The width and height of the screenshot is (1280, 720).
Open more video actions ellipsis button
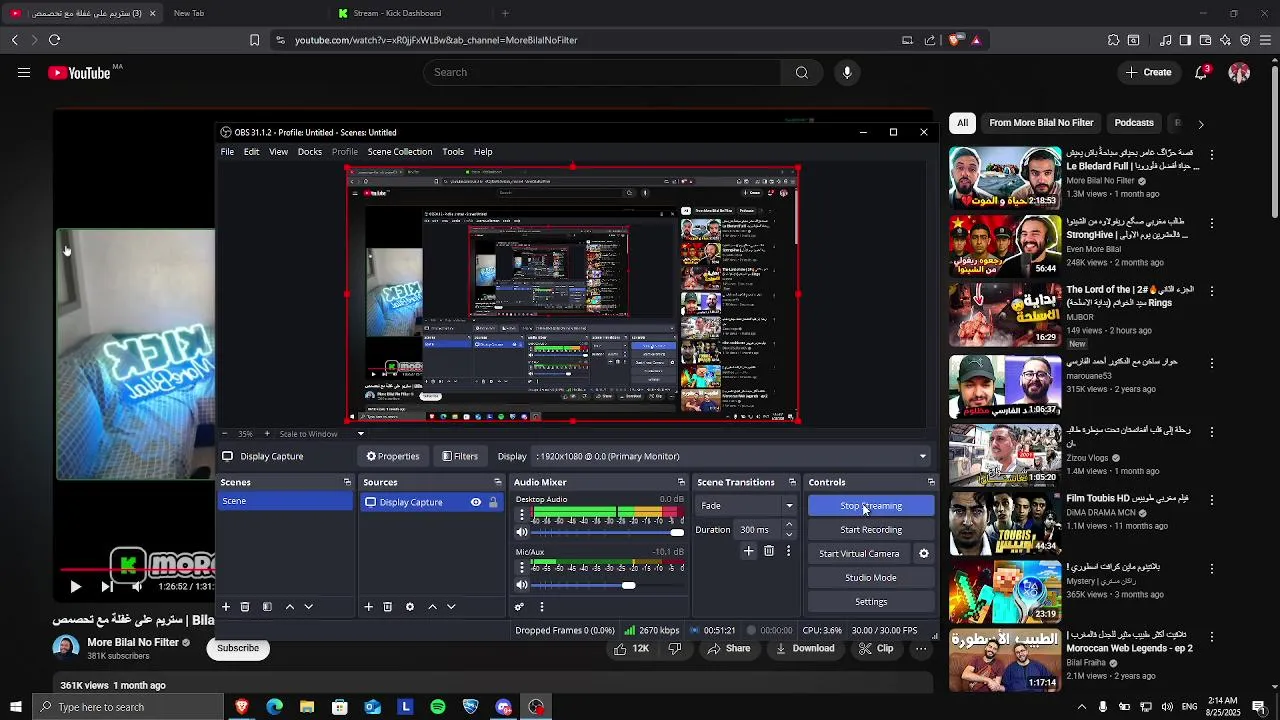pos(921,648)
